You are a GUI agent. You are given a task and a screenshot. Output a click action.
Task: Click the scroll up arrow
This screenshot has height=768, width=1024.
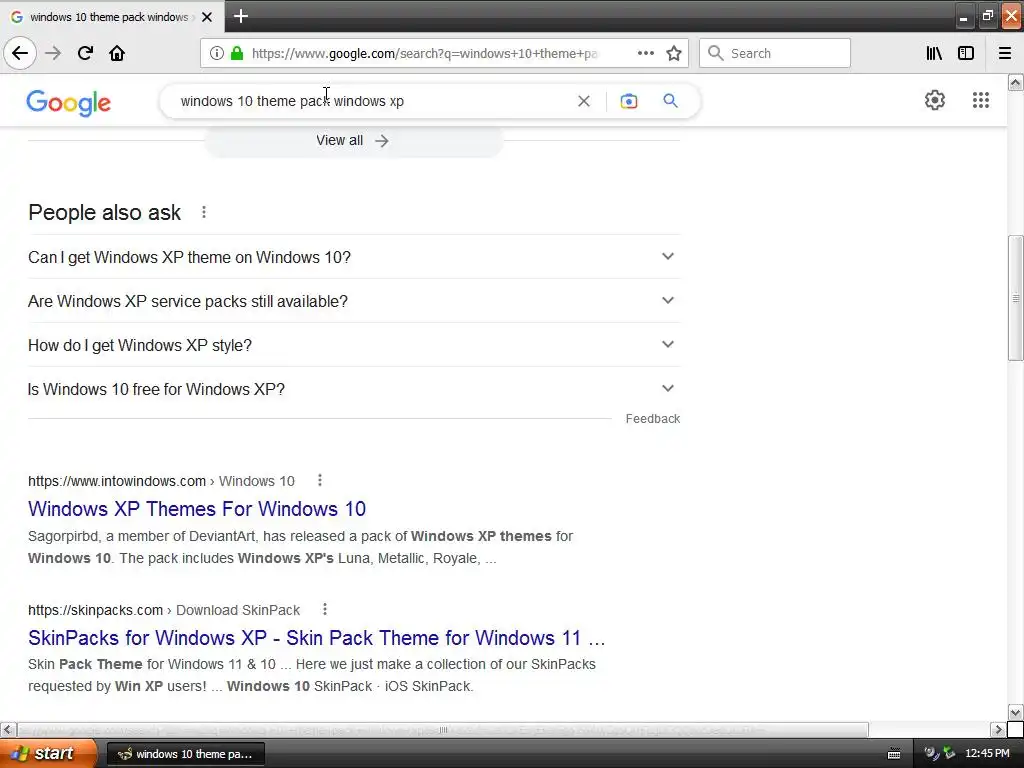(x=1016, y=82)
